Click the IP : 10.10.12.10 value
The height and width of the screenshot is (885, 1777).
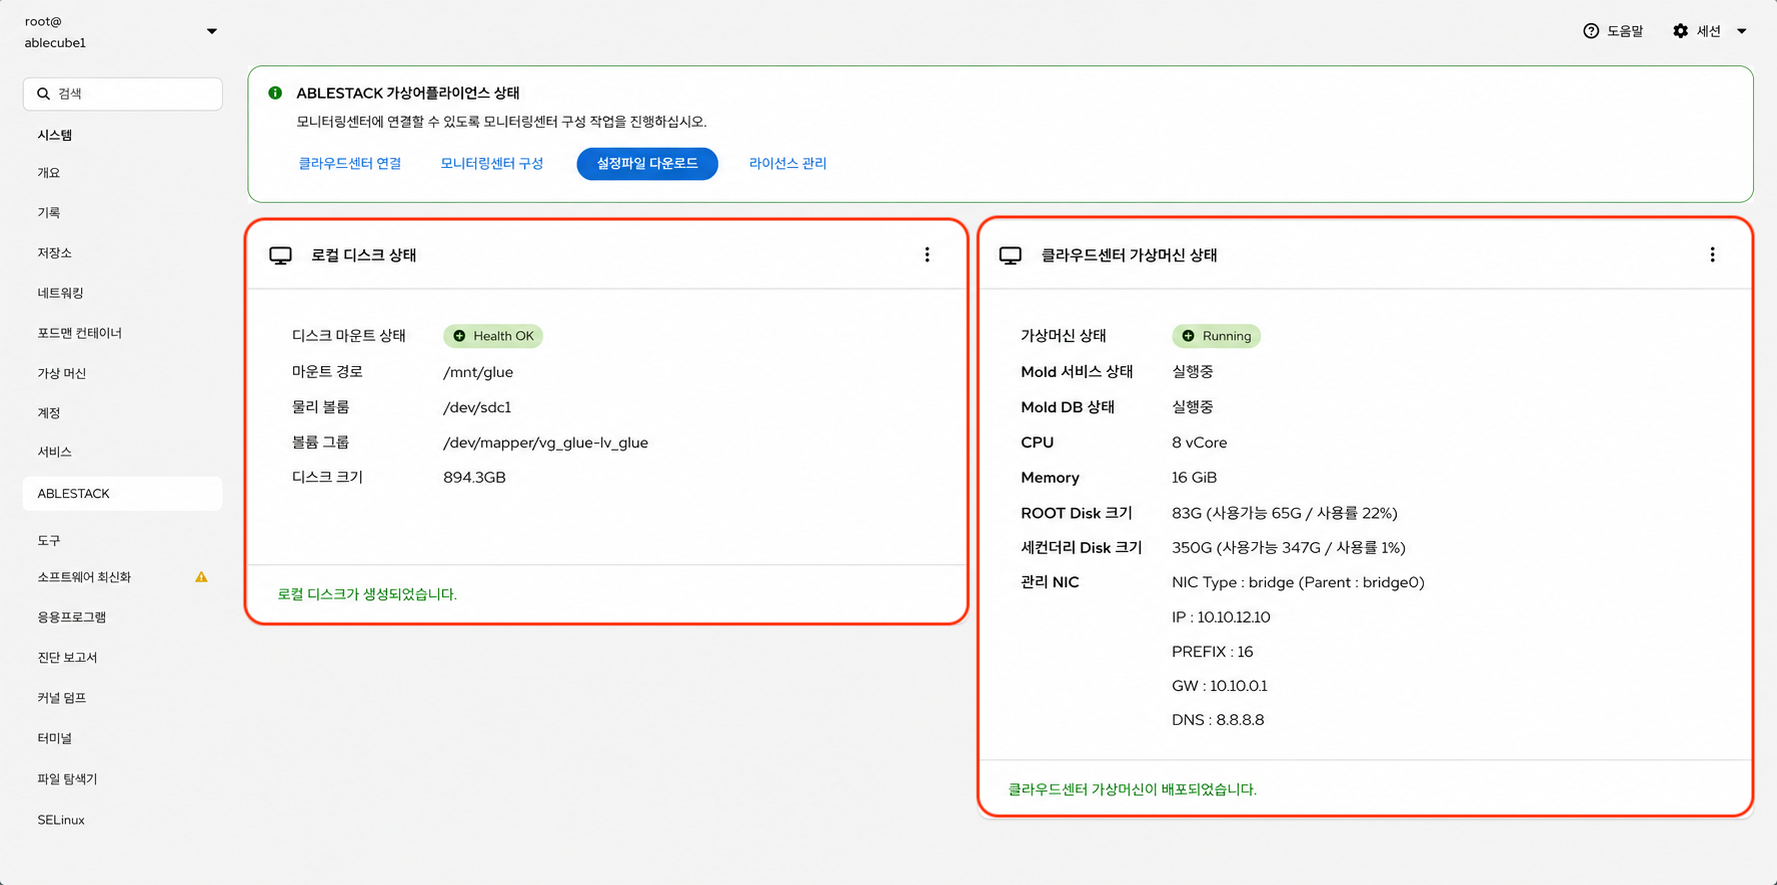[1221, 617]
